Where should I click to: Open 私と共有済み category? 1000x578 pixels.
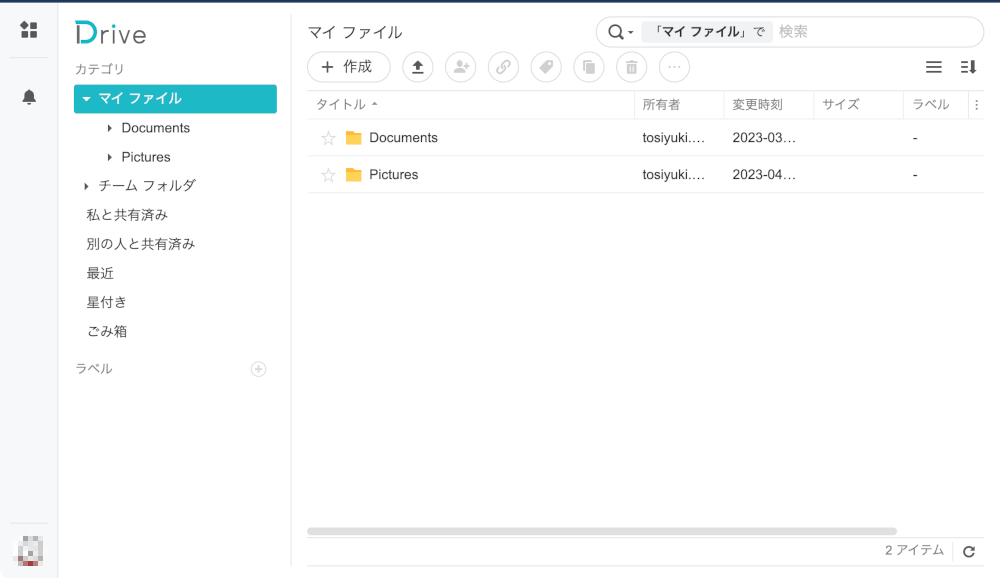[127, 215]
